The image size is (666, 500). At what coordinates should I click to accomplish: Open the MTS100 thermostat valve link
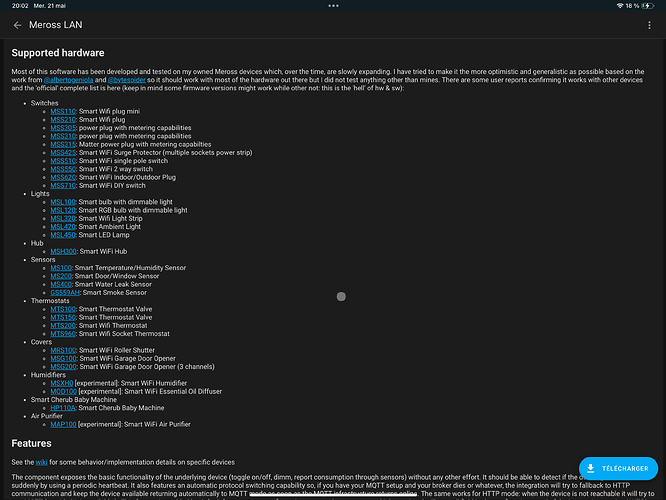pos(63,309)
